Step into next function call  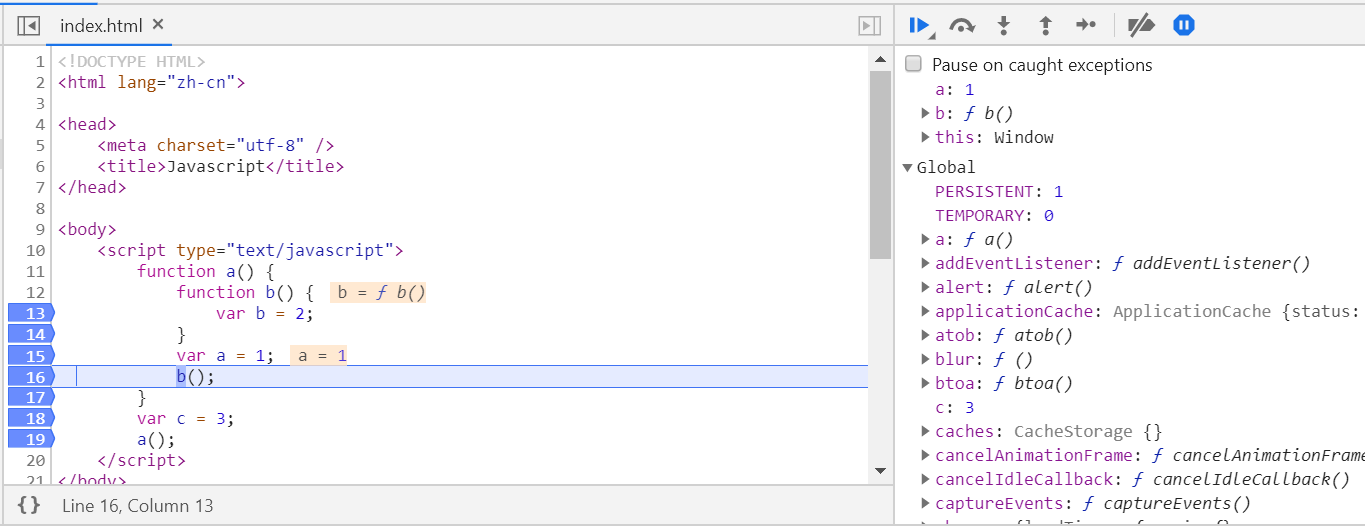point(1004,26)
